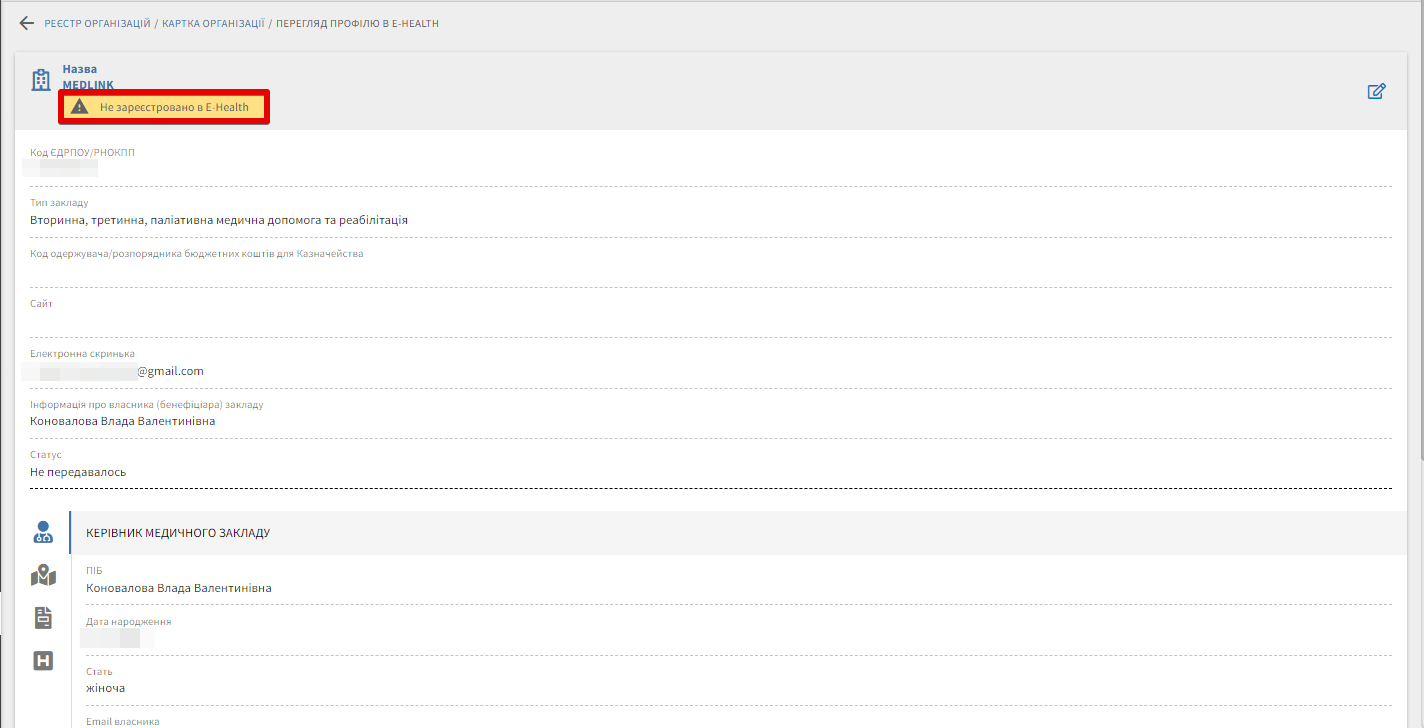Open the edit profile pencil icon
This screenshot has height=728, width=1424.
(1376, 92)
